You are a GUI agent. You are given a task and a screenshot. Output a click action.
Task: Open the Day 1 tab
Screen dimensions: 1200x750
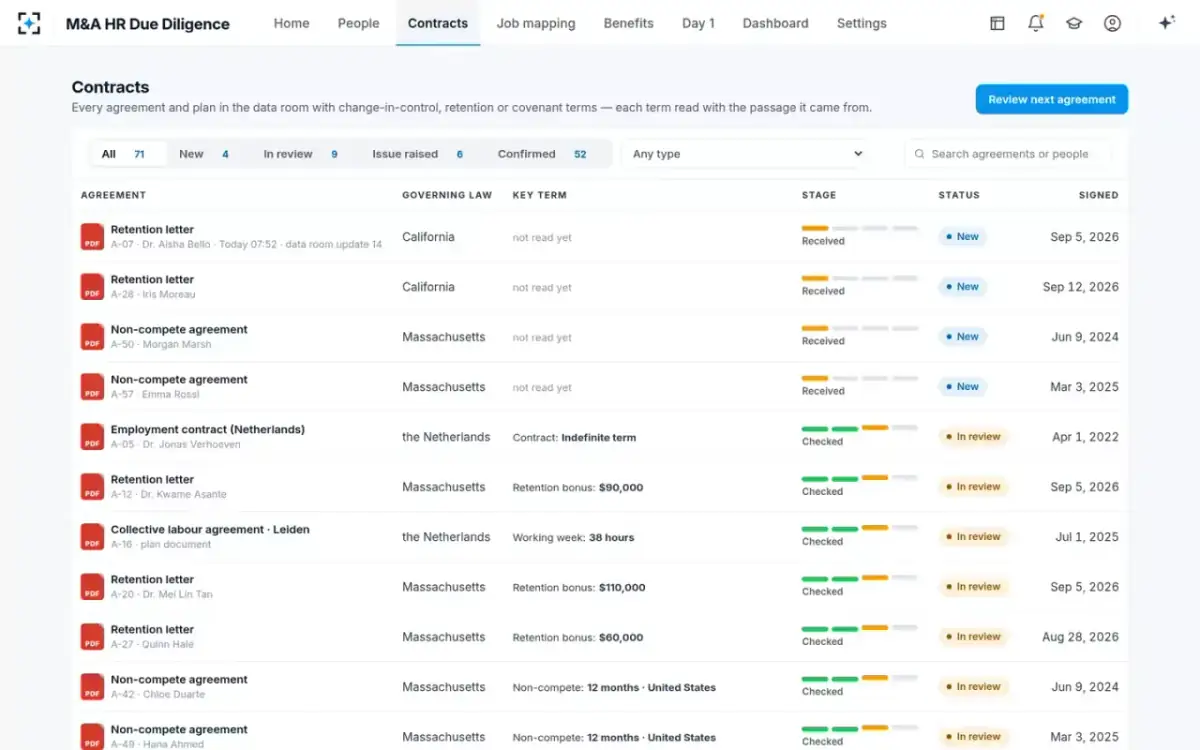point(698,23)
